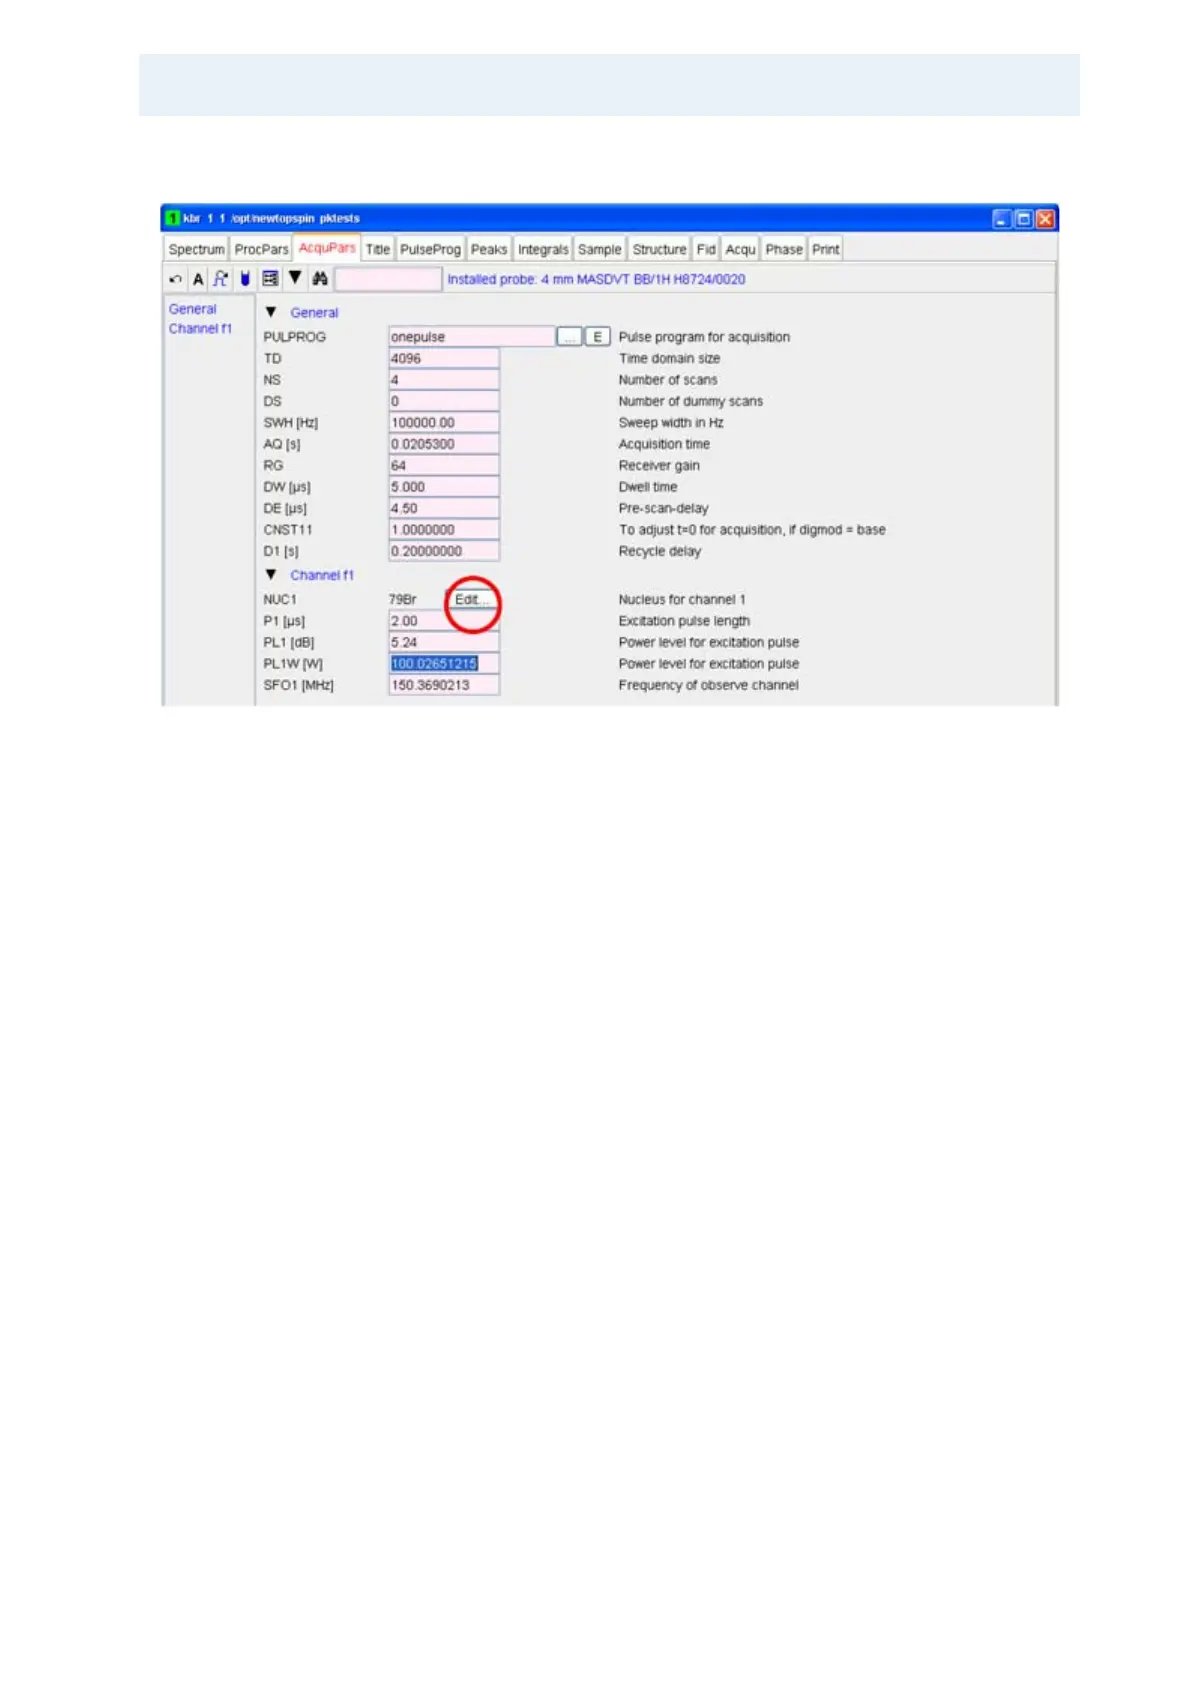Click the '...' browse button next to PULPROG

click(x=569, y=337)
